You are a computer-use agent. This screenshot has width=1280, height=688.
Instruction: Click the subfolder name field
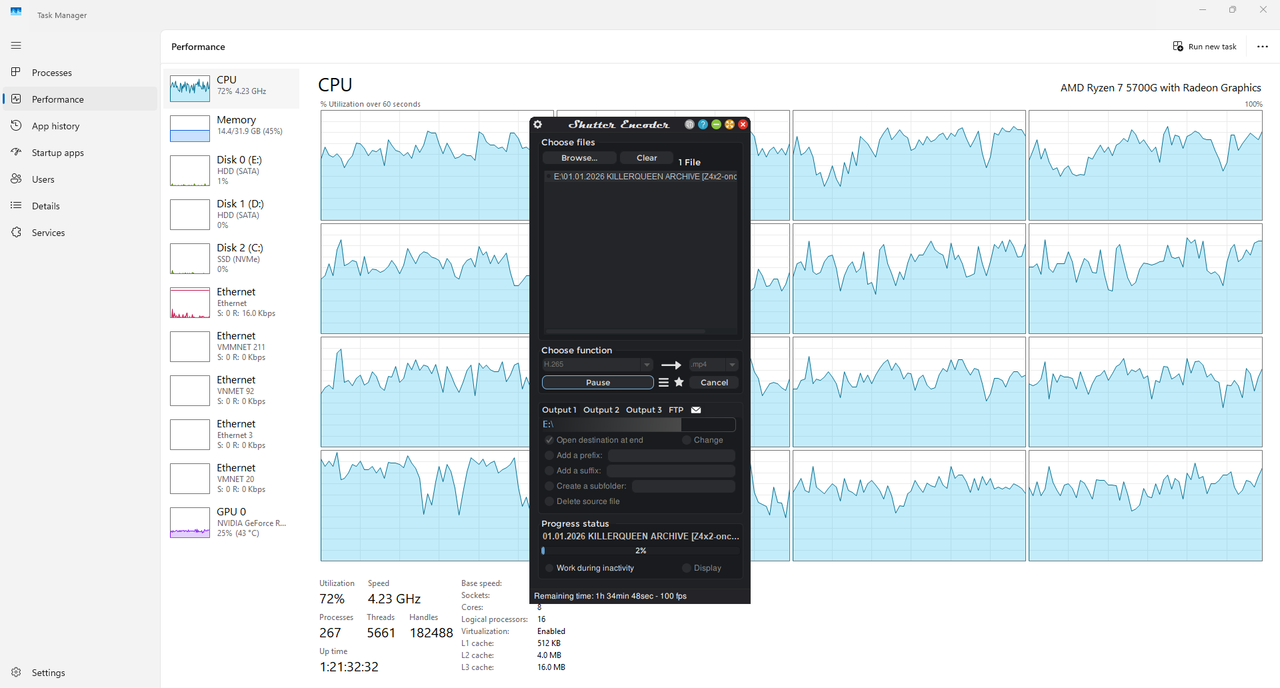tap(683, 486)
